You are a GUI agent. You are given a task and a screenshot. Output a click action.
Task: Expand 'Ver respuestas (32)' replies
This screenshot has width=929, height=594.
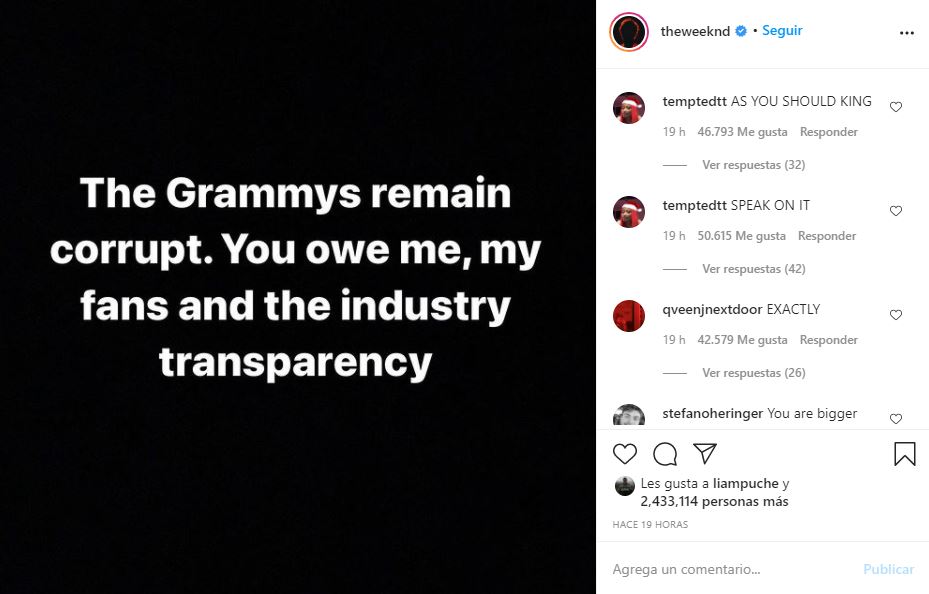coord(753,165)
